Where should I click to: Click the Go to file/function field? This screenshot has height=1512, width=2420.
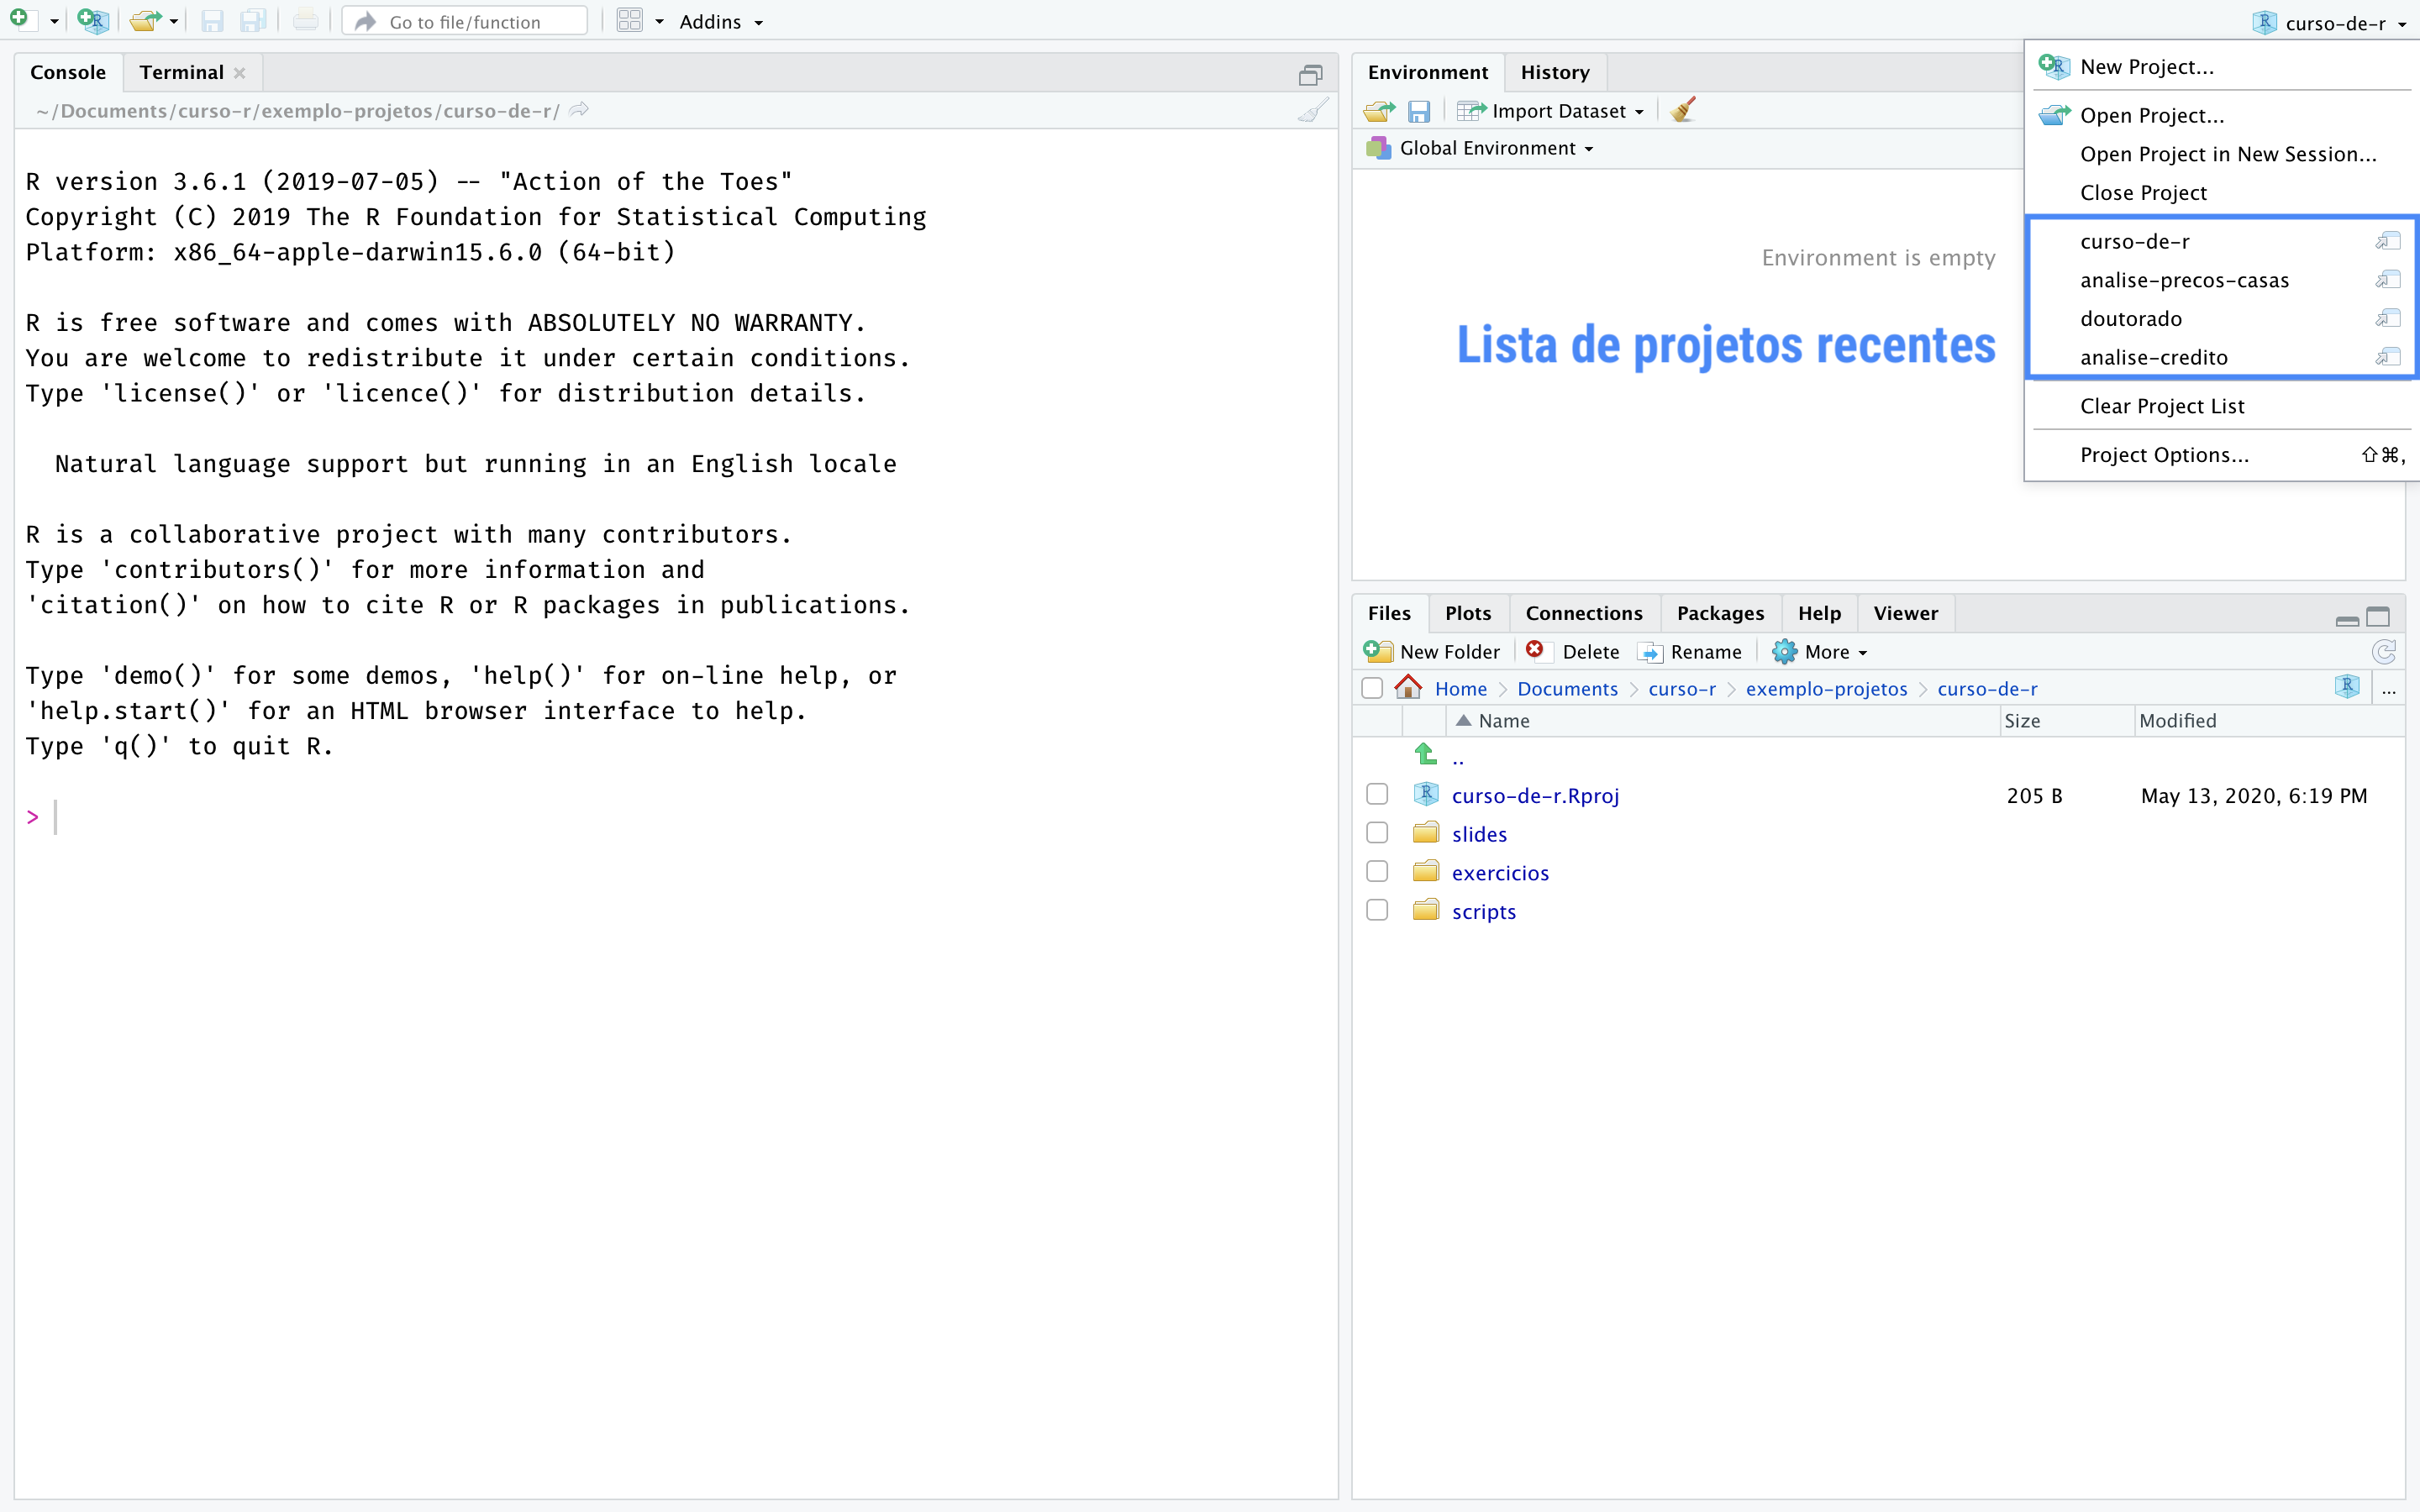[466, 22]
